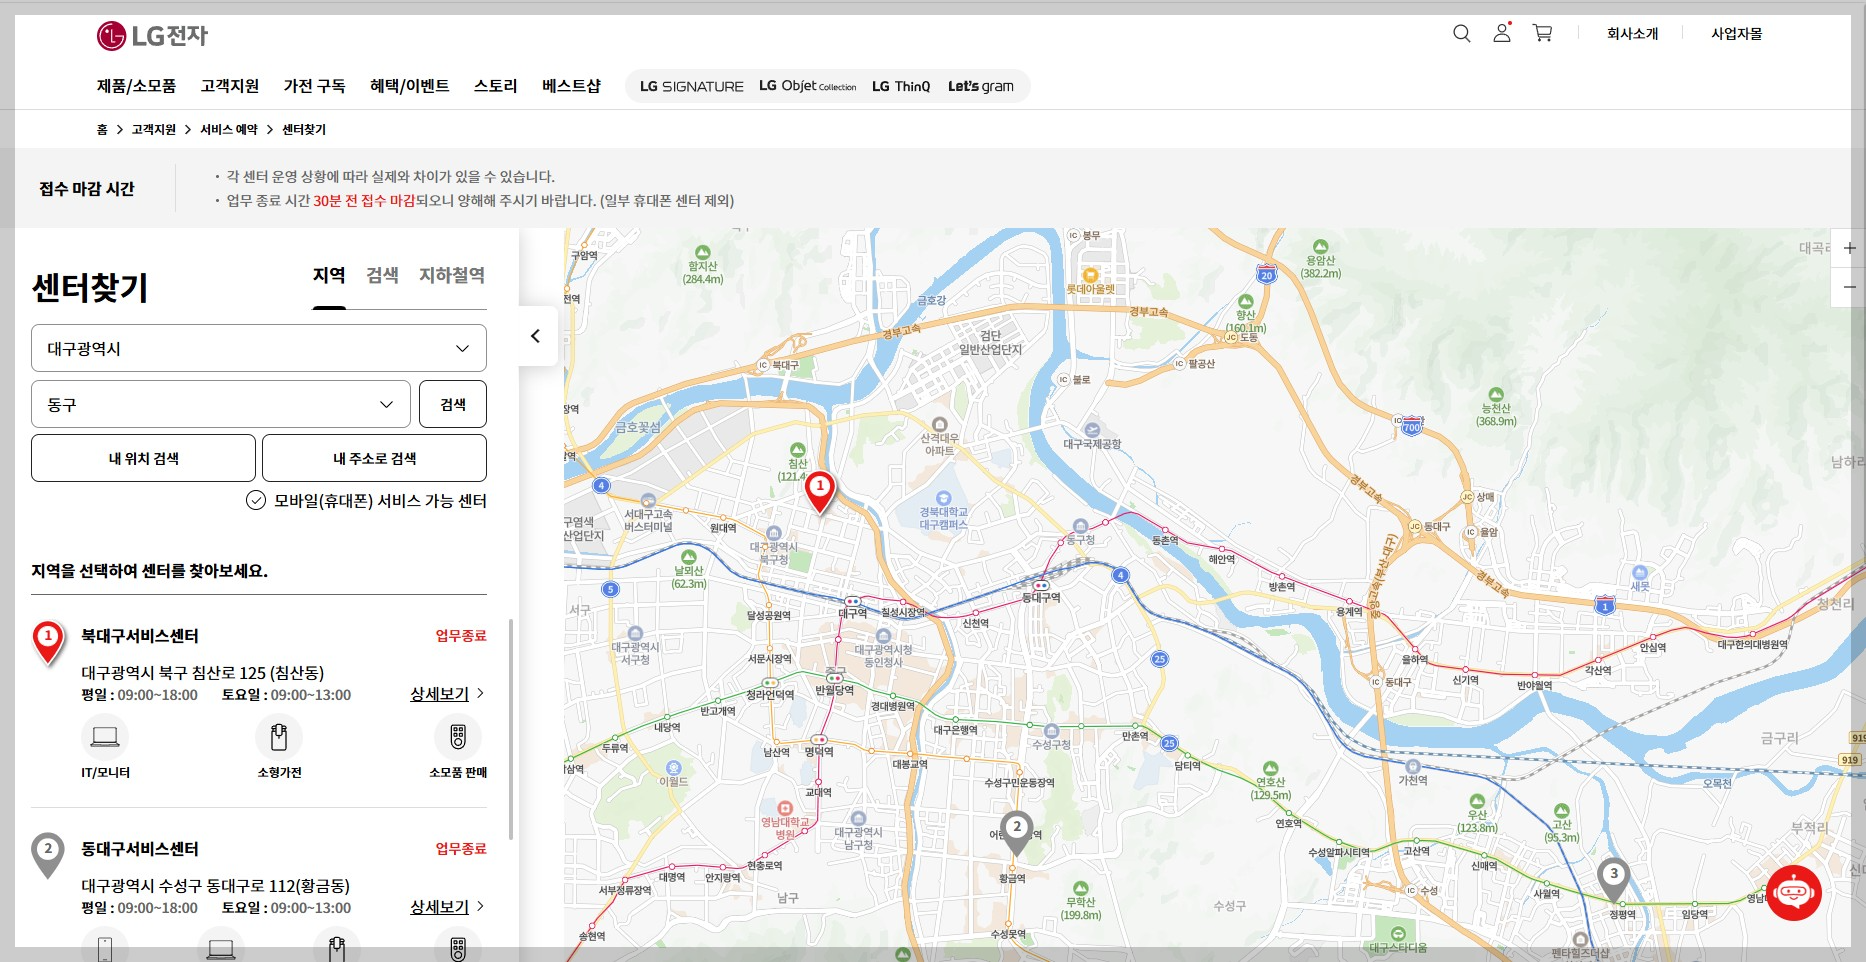Zoom in the map with plus button
Viewport: 1866px width, 962px height.
1849,248
